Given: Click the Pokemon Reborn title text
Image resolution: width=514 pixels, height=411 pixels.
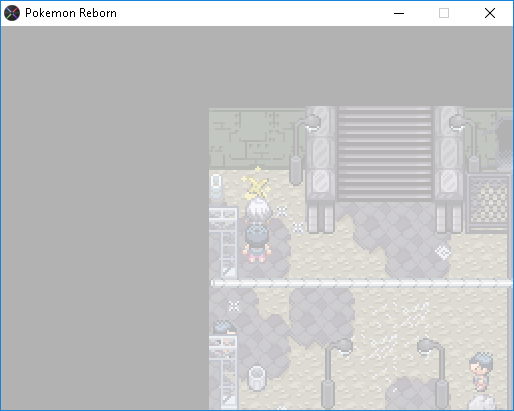Looking at the screenshot, I should tap(71, 13).
